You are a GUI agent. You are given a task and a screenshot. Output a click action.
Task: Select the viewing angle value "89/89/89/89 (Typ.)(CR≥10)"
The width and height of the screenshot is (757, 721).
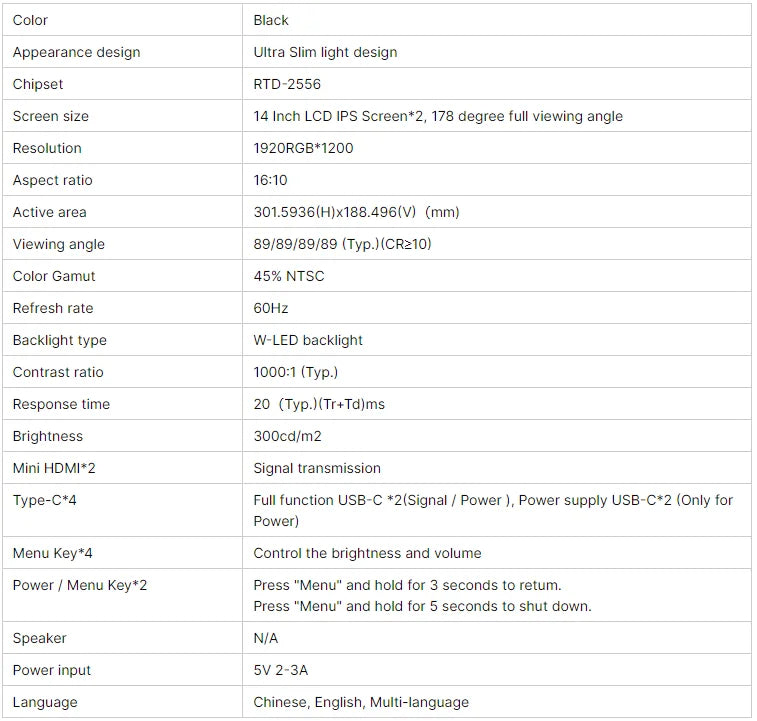[342, 244]
